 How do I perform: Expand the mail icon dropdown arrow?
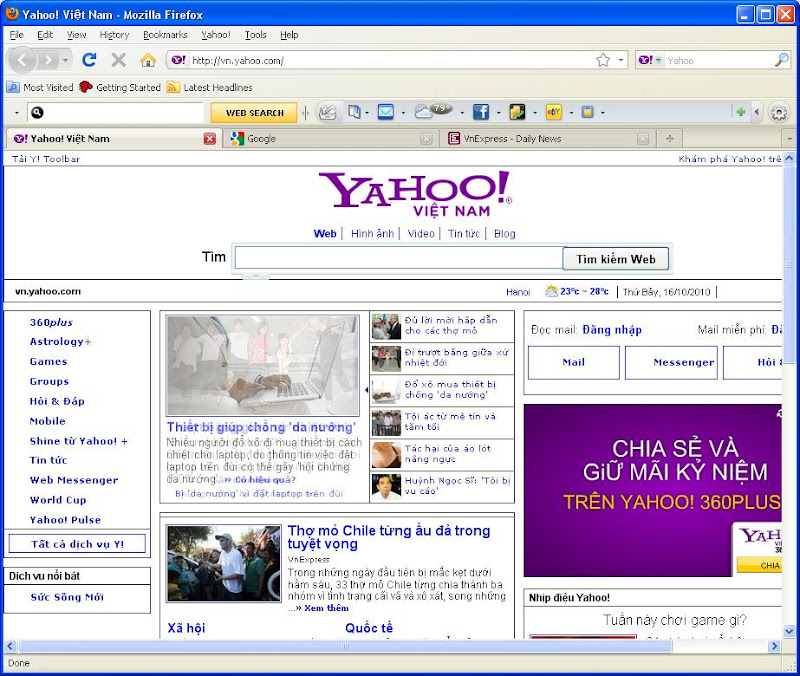[x=403, y=112]
